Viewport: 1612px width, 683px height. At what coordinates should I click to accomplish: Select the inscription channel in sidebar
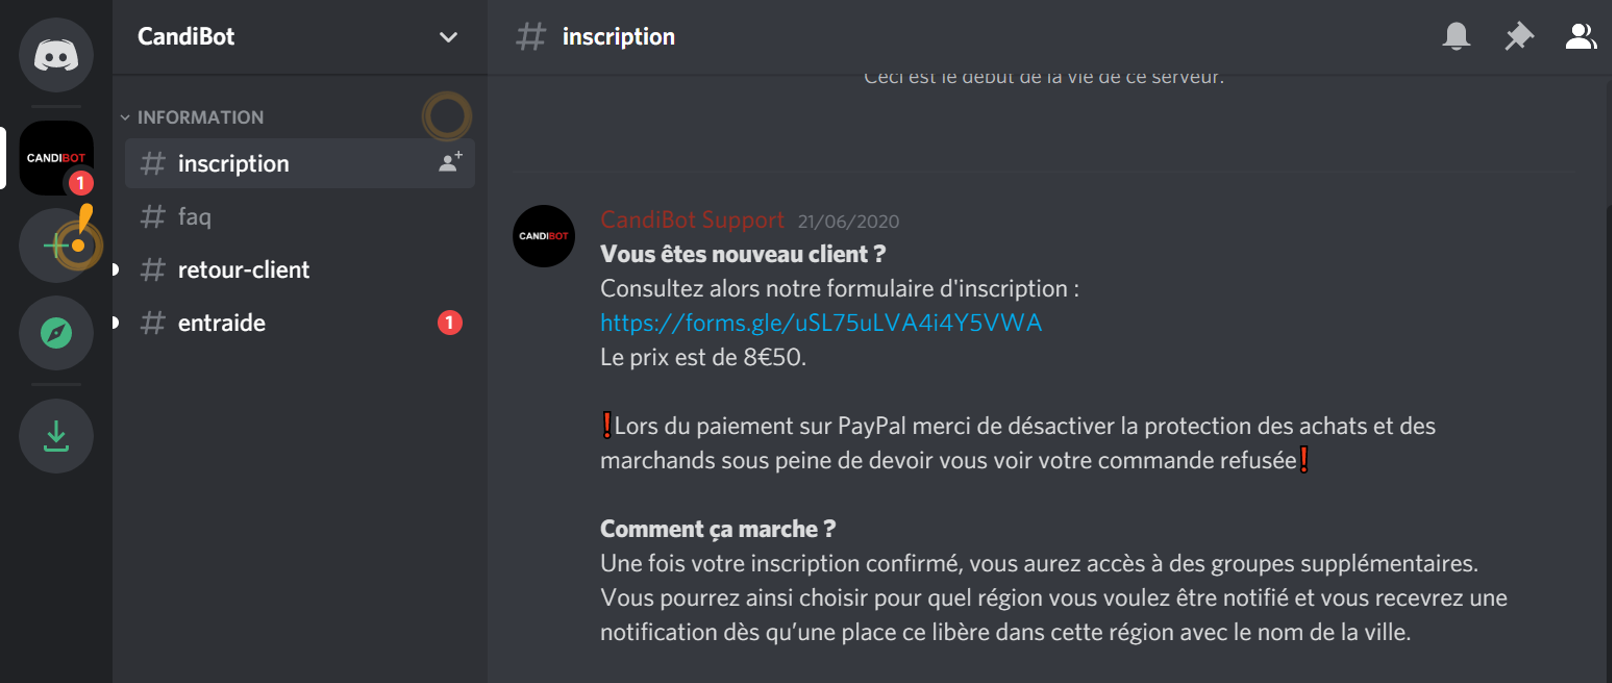pyautogui.click(x=299, y=163)
